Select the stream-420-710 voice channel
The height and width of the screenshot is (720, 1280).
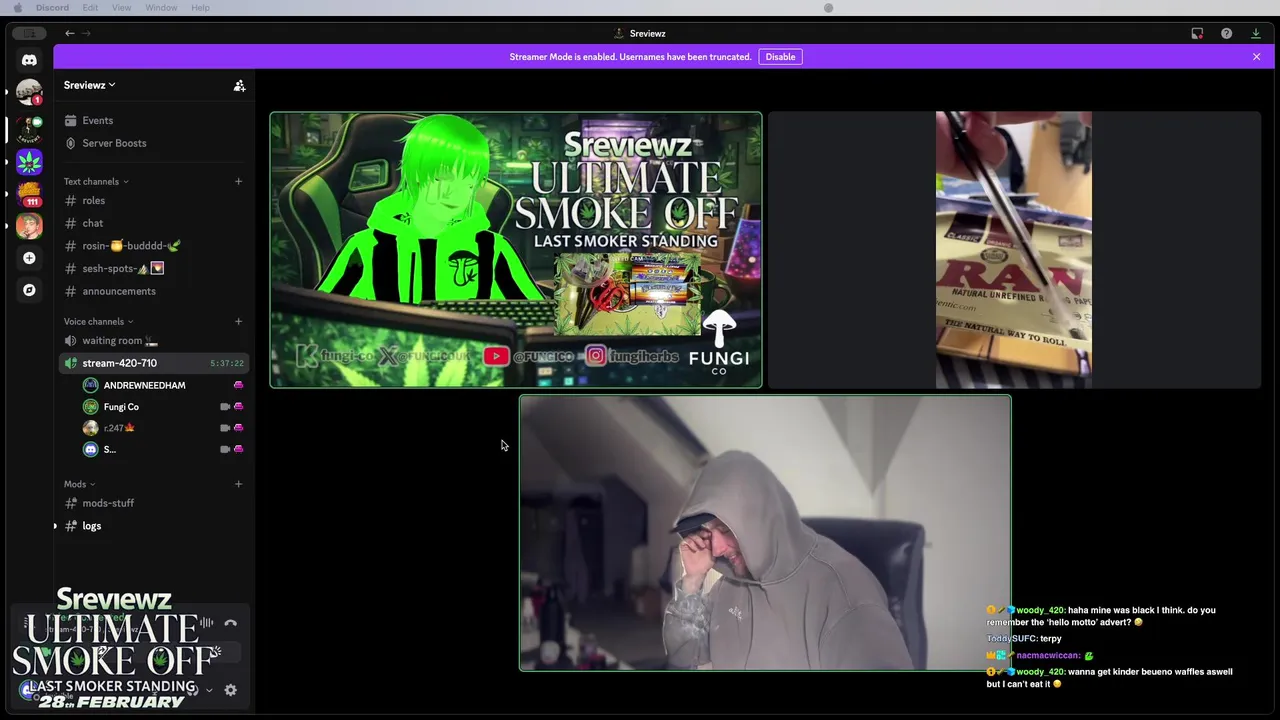[152, 363]
